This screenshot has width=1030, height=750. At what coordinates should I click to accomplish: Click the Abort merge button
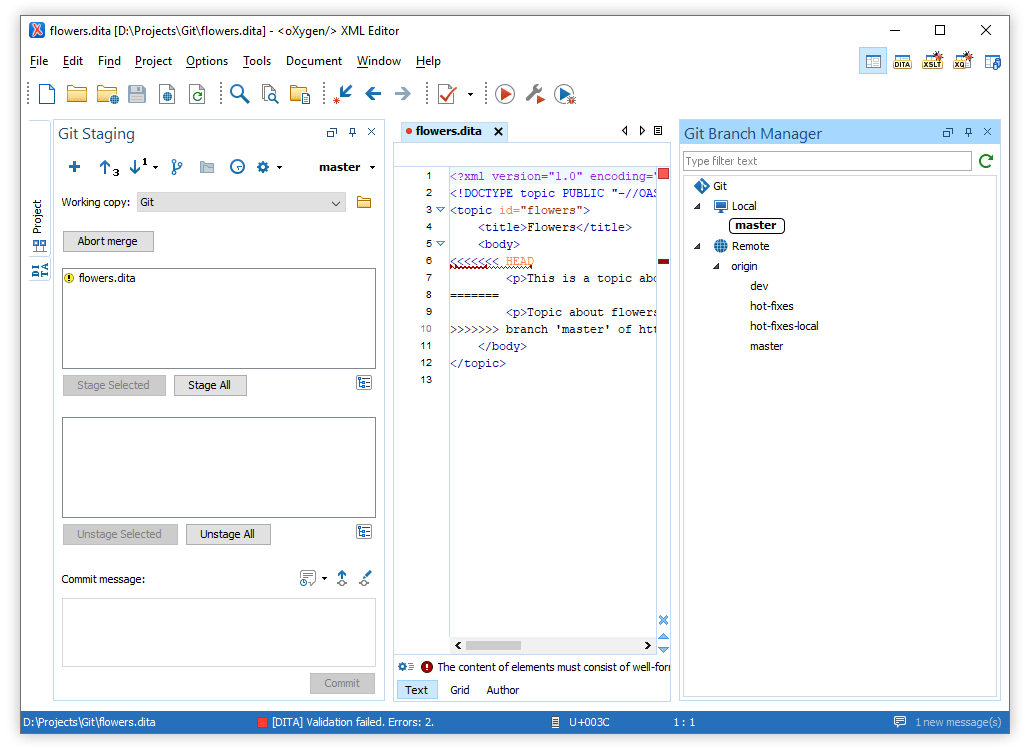(x=108, y=241)
